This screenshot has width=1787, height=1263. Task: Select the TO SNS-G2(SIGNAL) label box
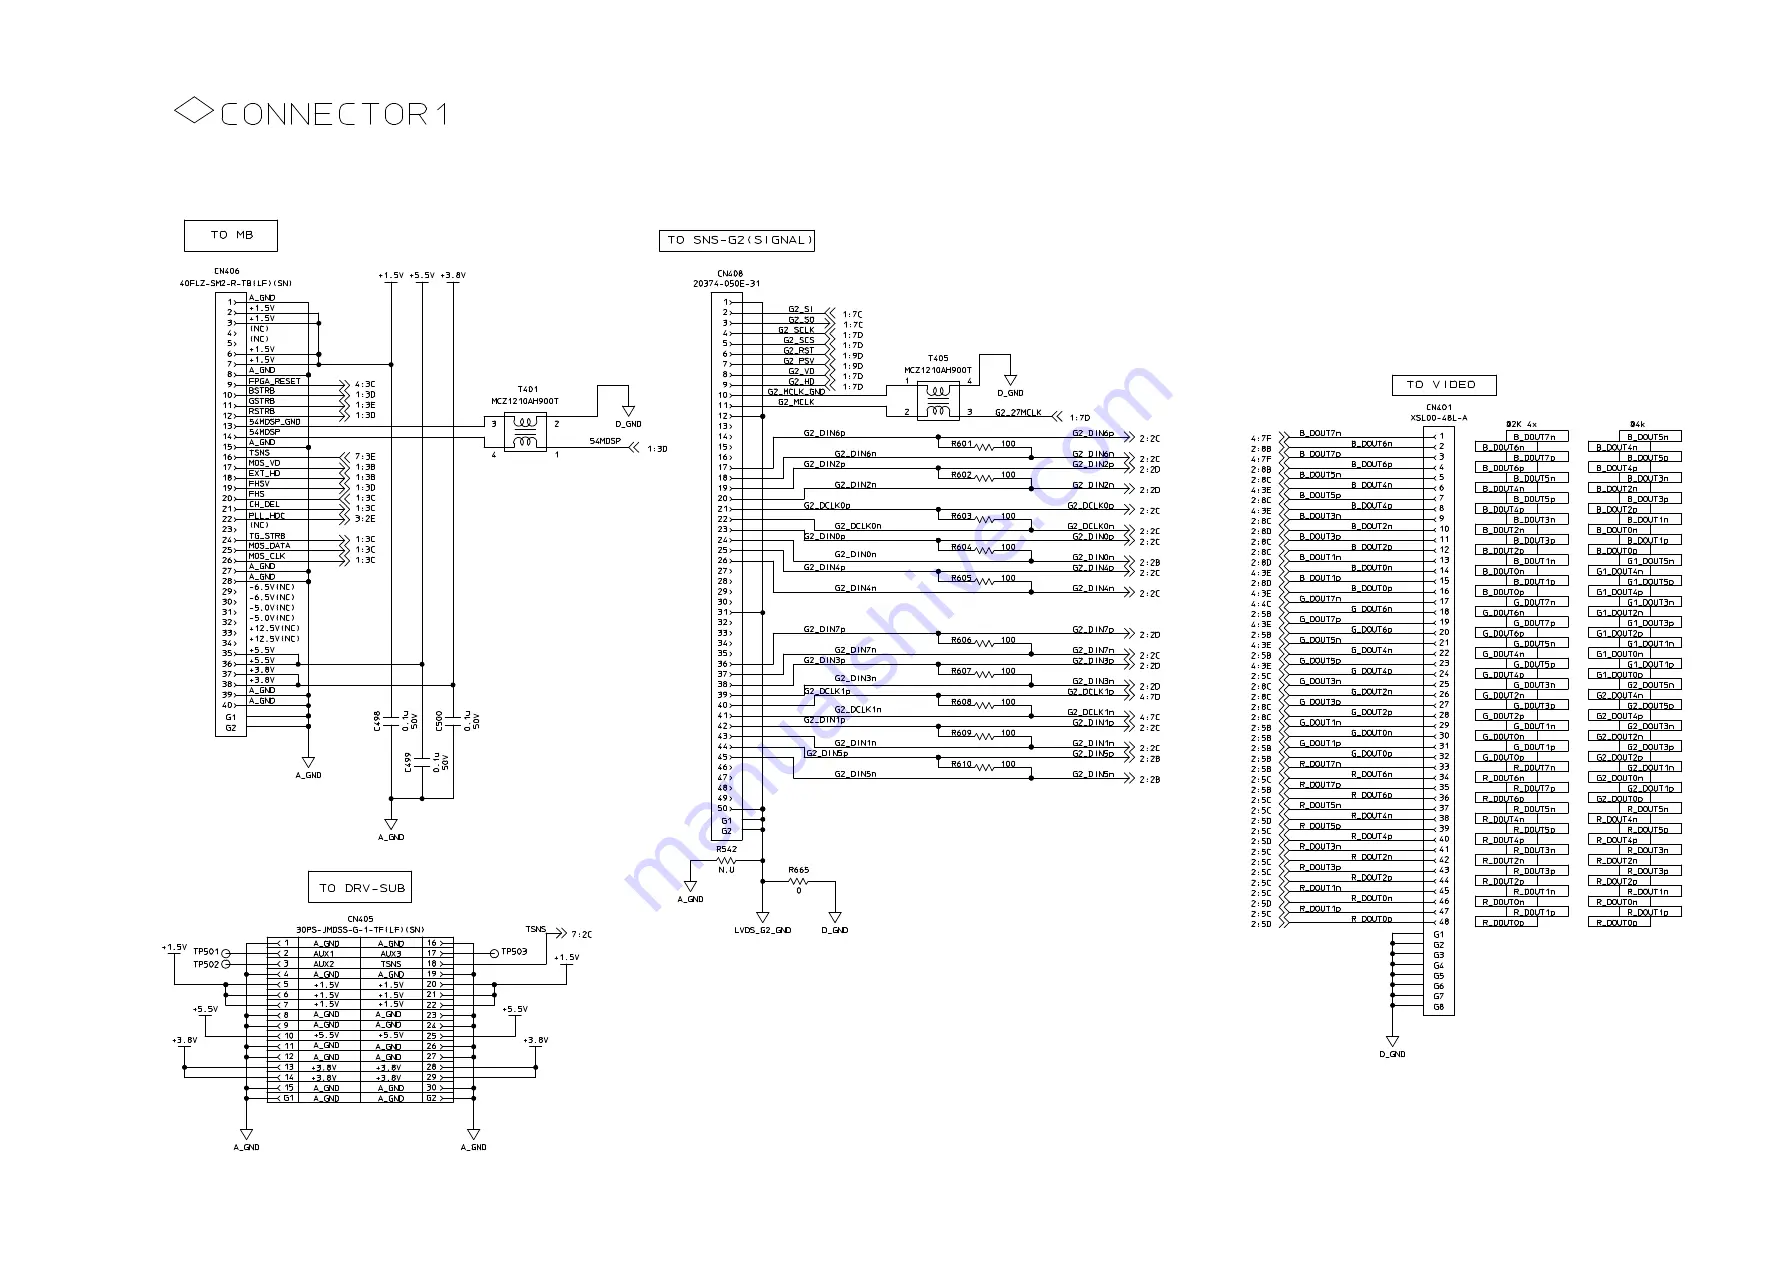click(x=737, y=240)
